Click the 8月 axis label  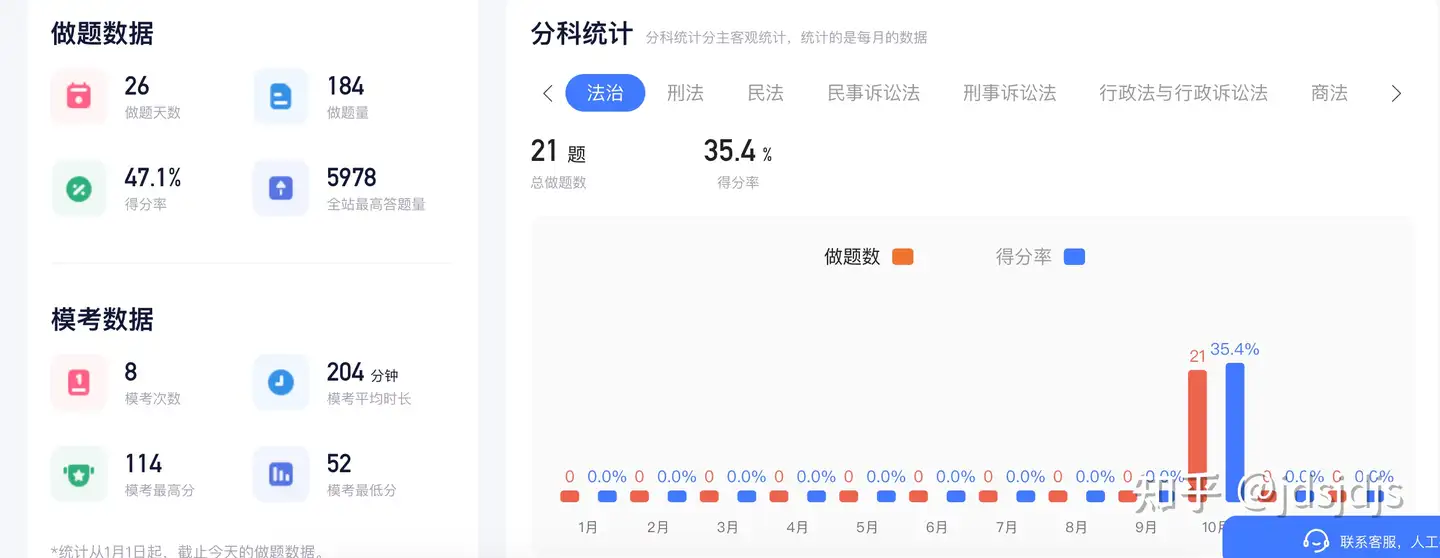coord(1076,527)
